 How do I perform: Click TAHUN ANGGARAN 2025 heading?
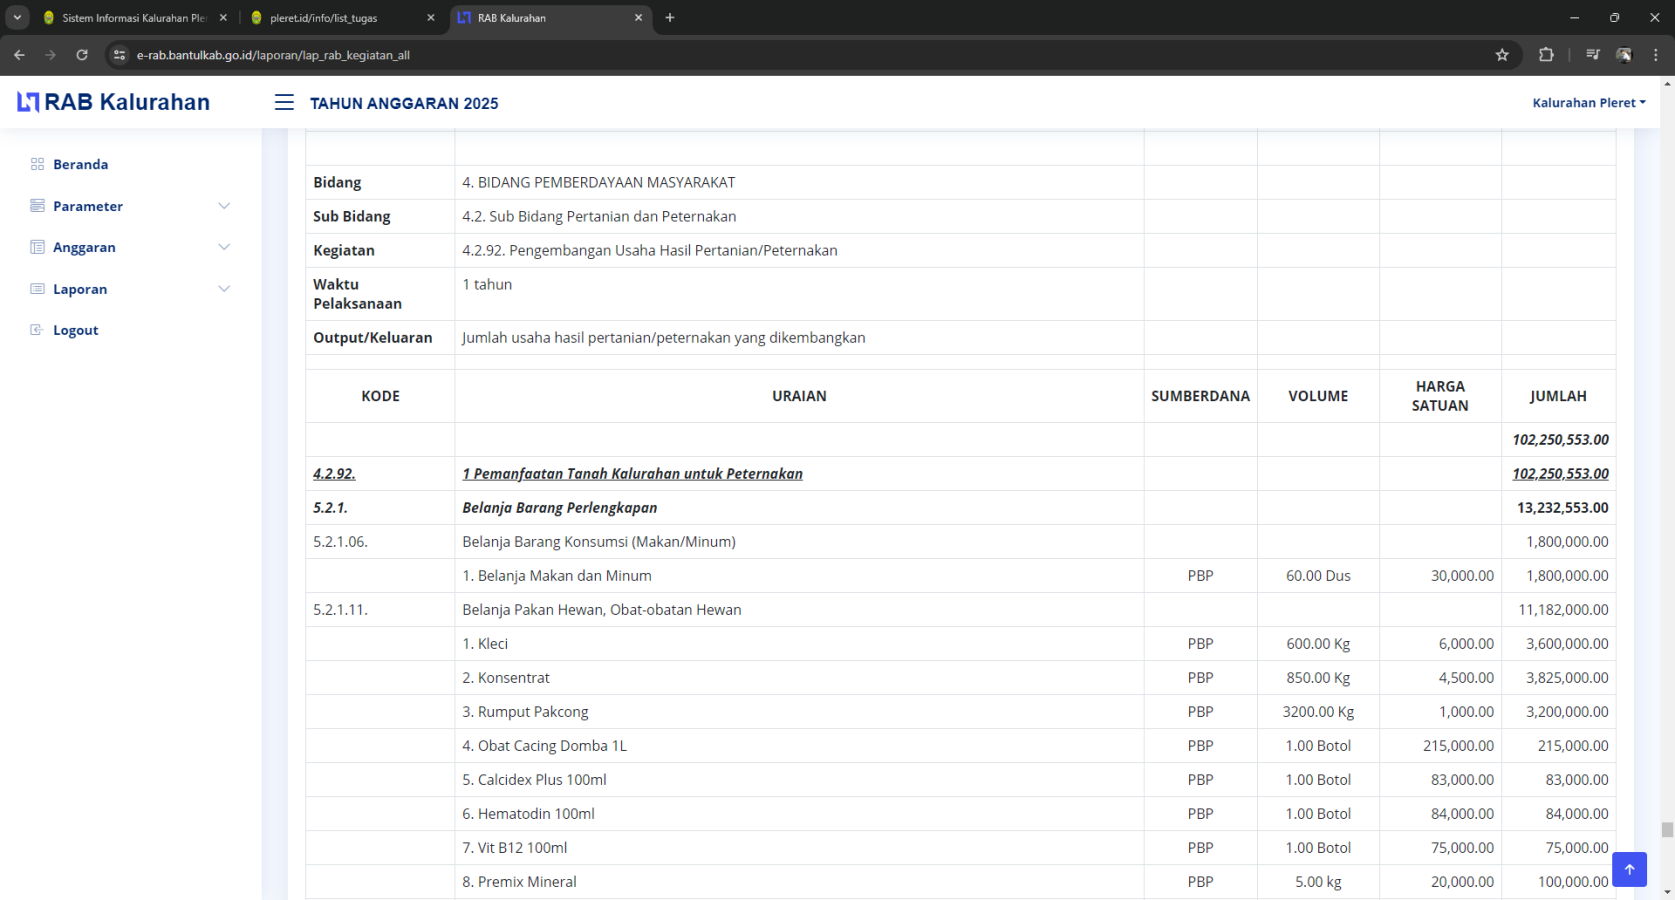point(404,103)
